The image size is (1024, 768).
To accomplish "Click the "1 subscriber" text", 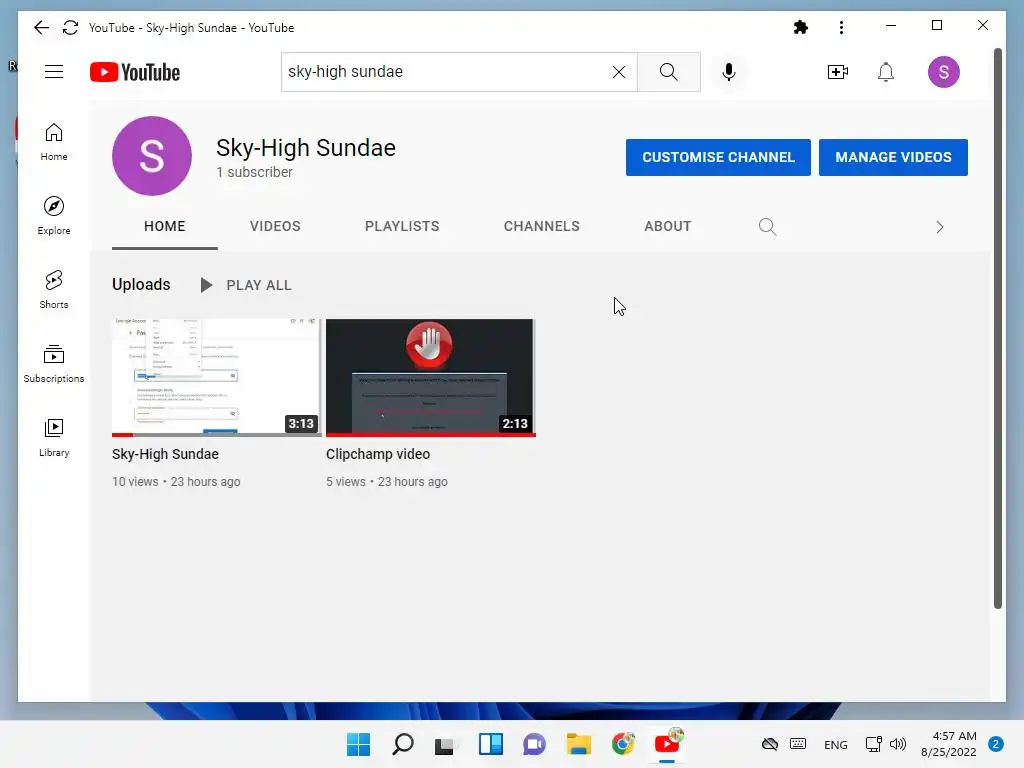I will click(255, 172).
